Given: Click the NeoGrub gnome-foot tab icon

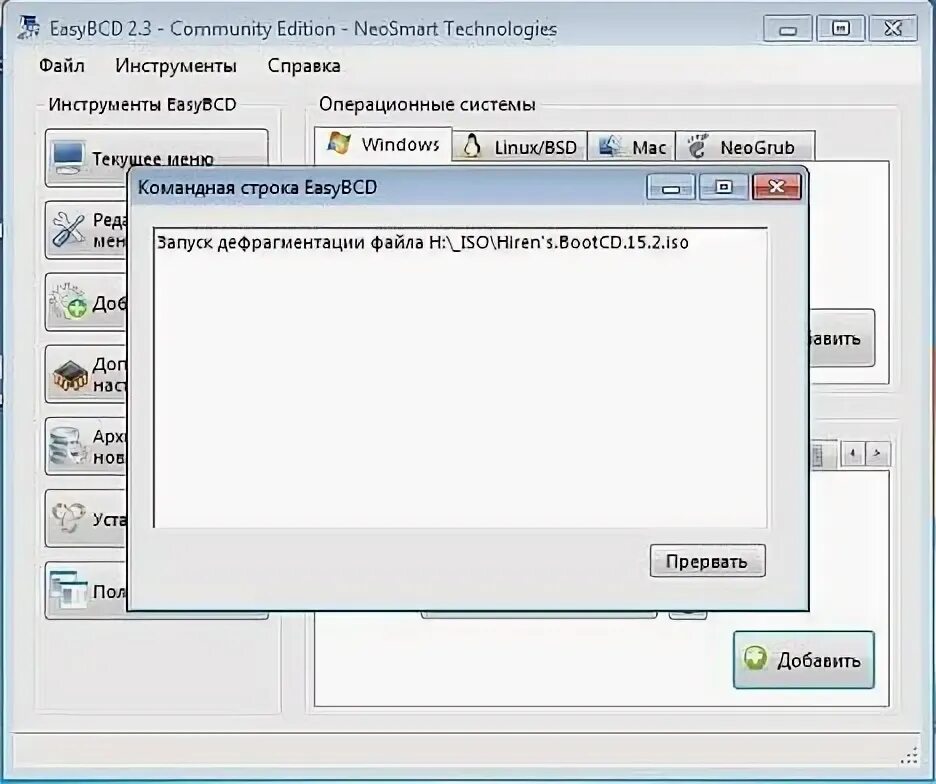Looking at the screenshot, I should [697, 146].
